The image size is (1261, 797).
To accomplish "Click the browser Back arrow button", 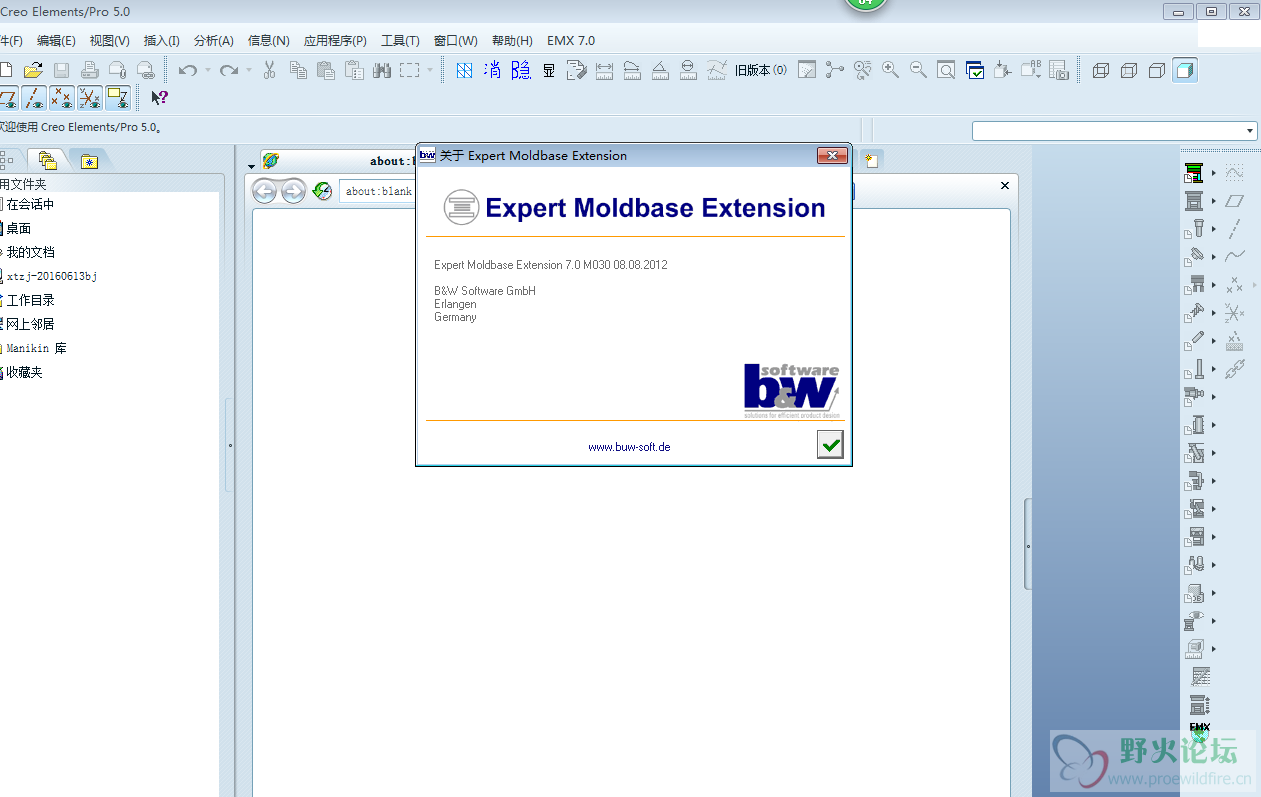I will click(x=264, y=191).
